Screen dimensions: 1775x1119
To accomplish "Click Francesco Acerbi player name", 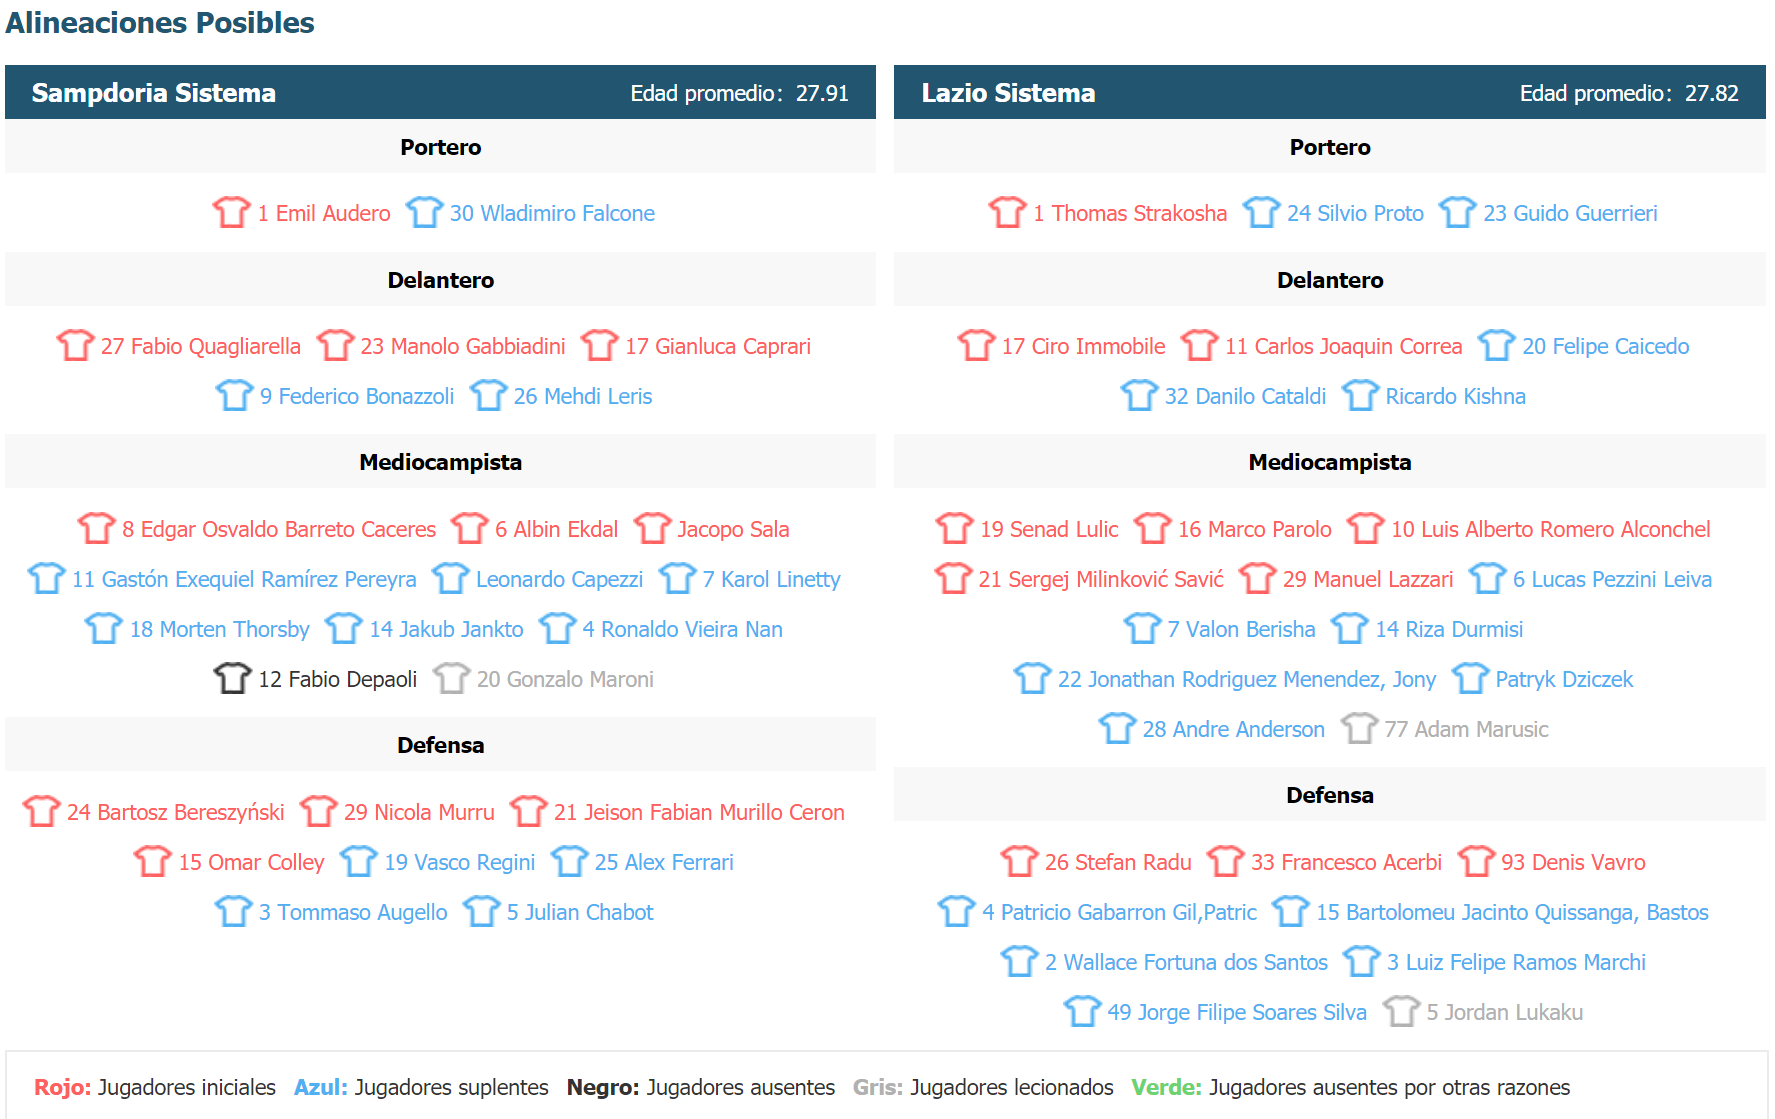I will tap(1346, 862).
